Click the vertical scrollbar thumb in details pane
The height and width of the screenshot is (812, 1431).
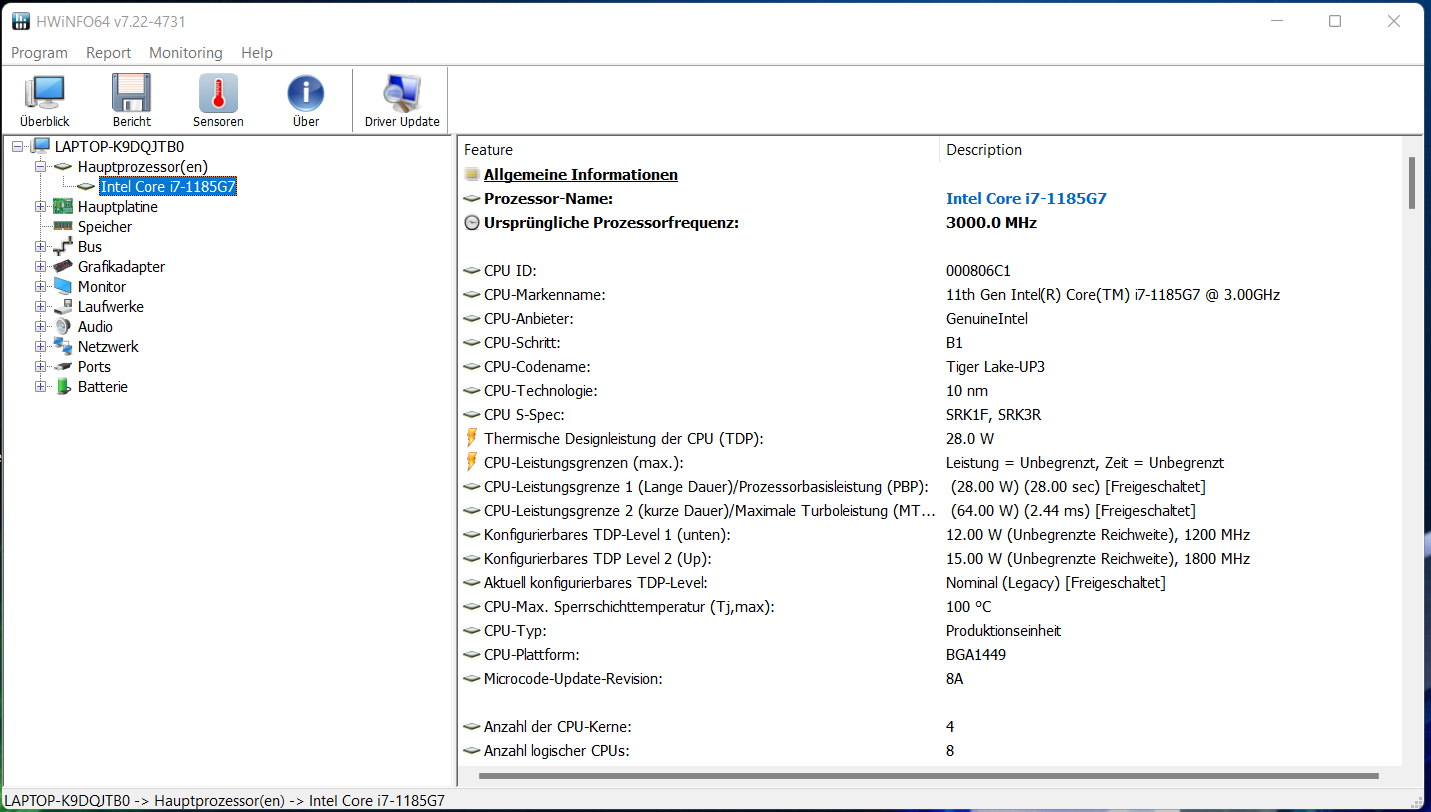click(1412, 182)
